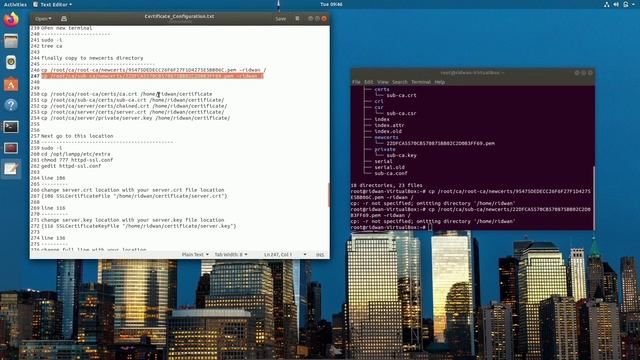
Task: Click line 246 cp root-ca newcerts command
Action: (153, 70)
